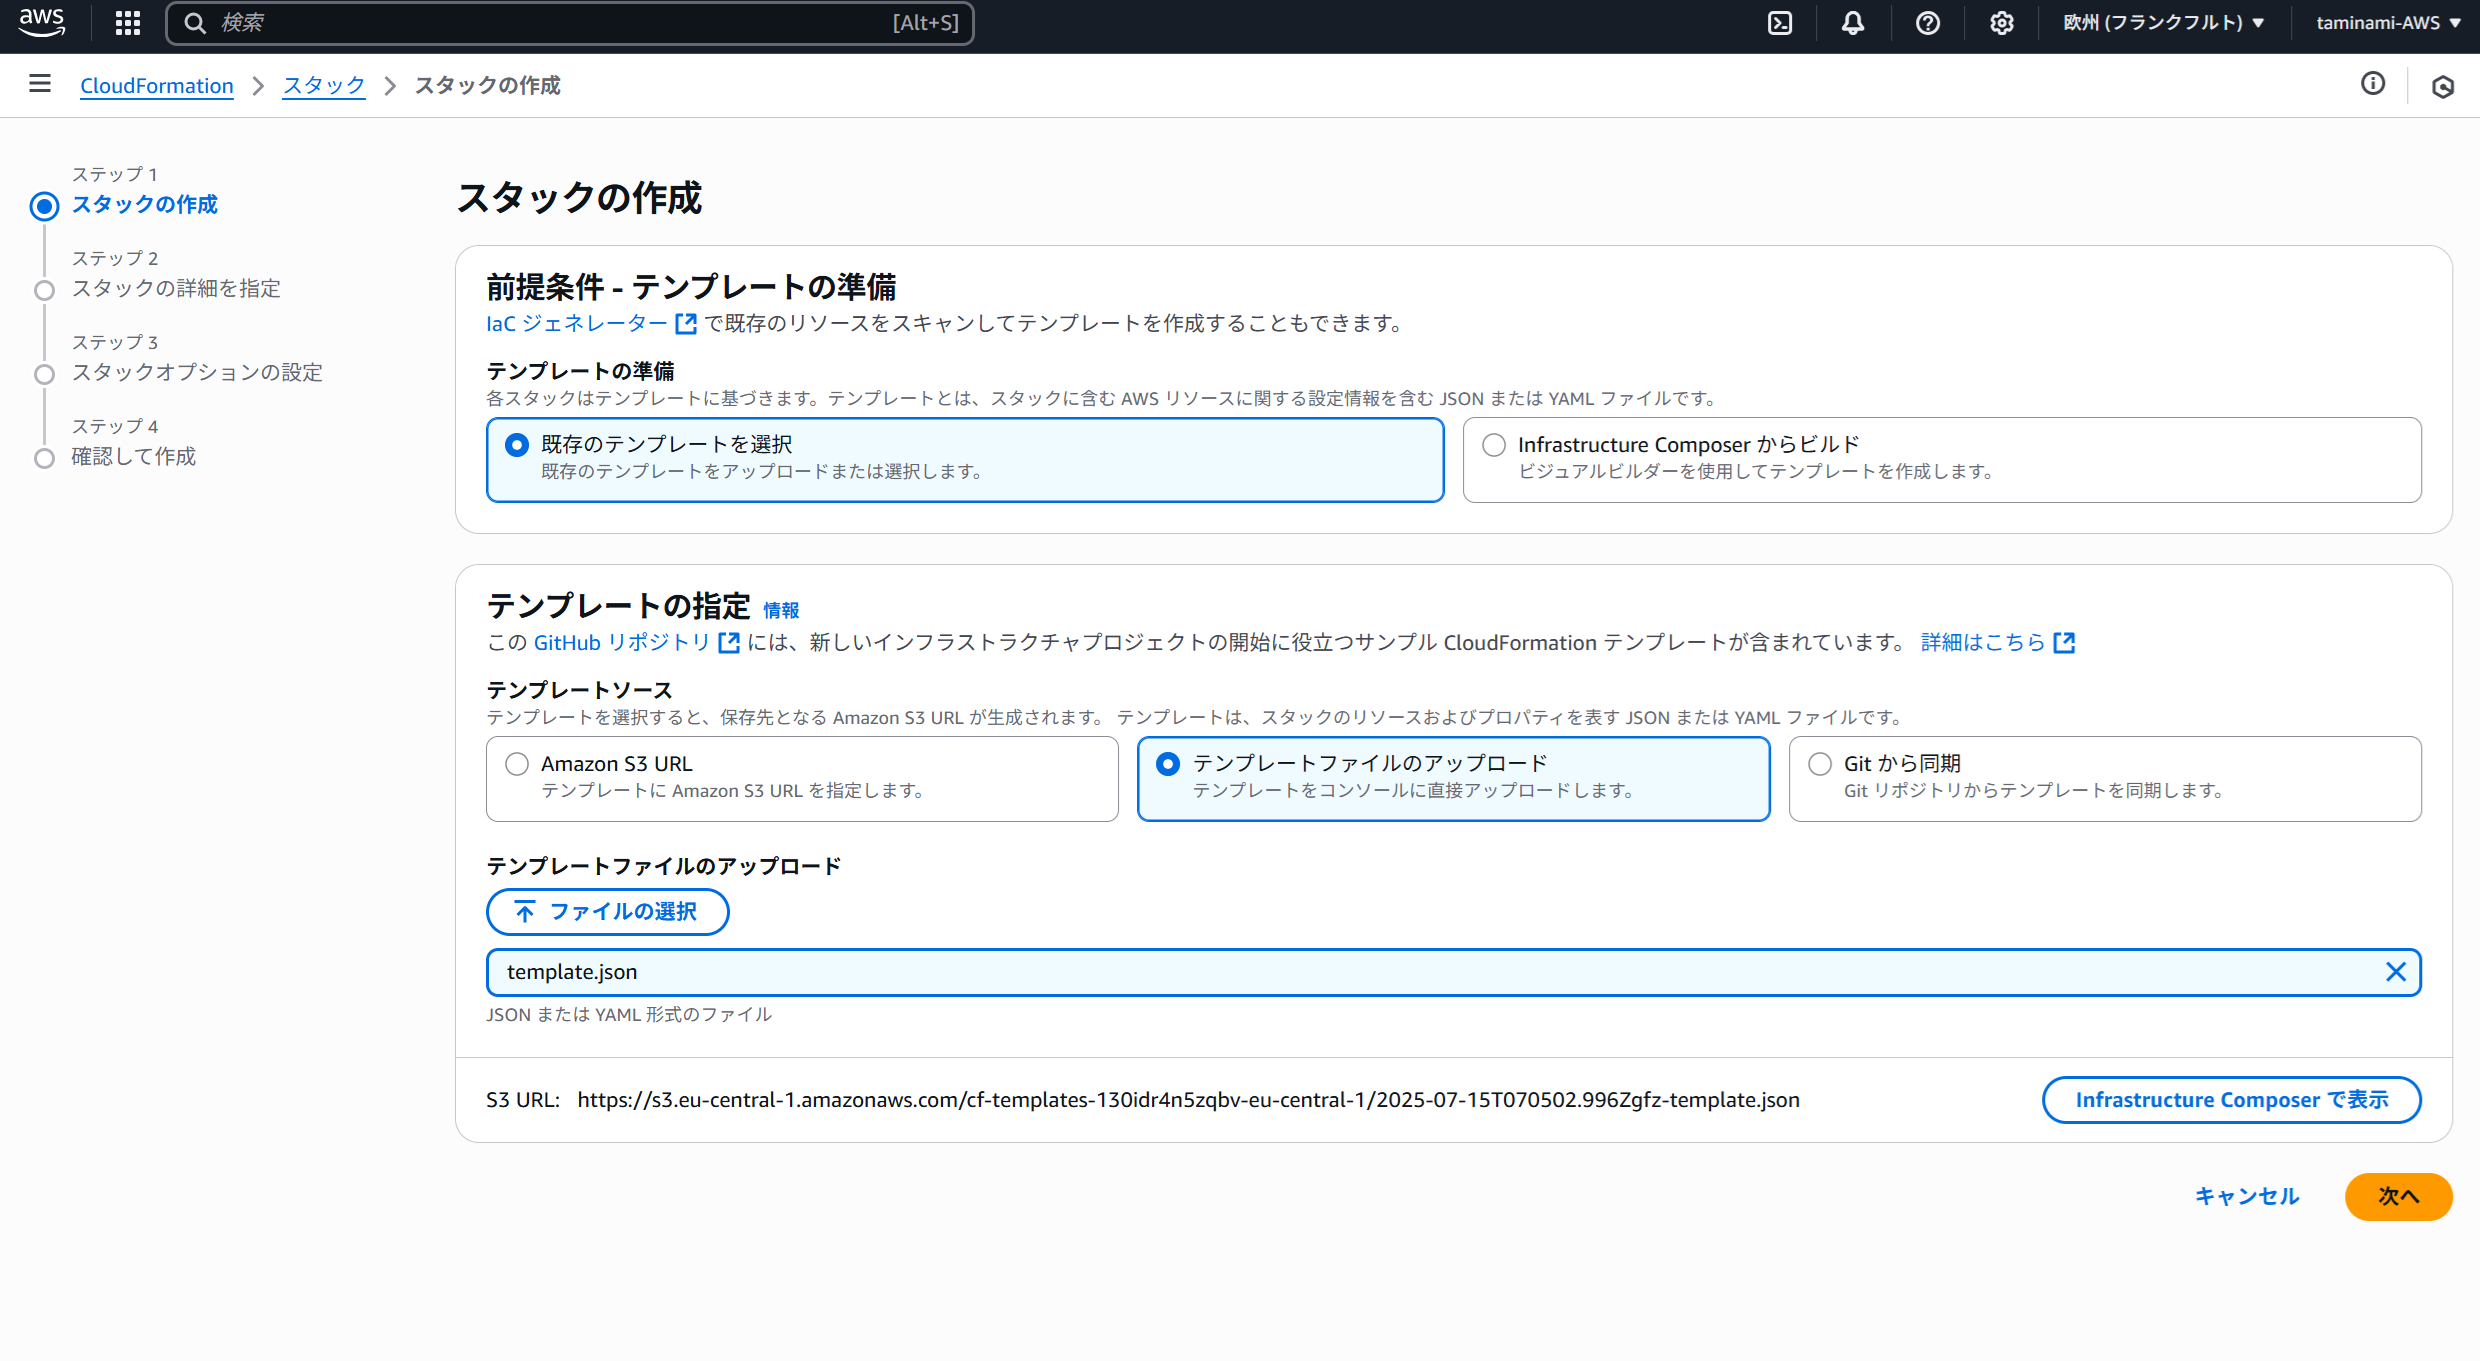Remove template.json with the X icon
The height and width of the screenshot is (1361, 2480).
[2396, 972]
